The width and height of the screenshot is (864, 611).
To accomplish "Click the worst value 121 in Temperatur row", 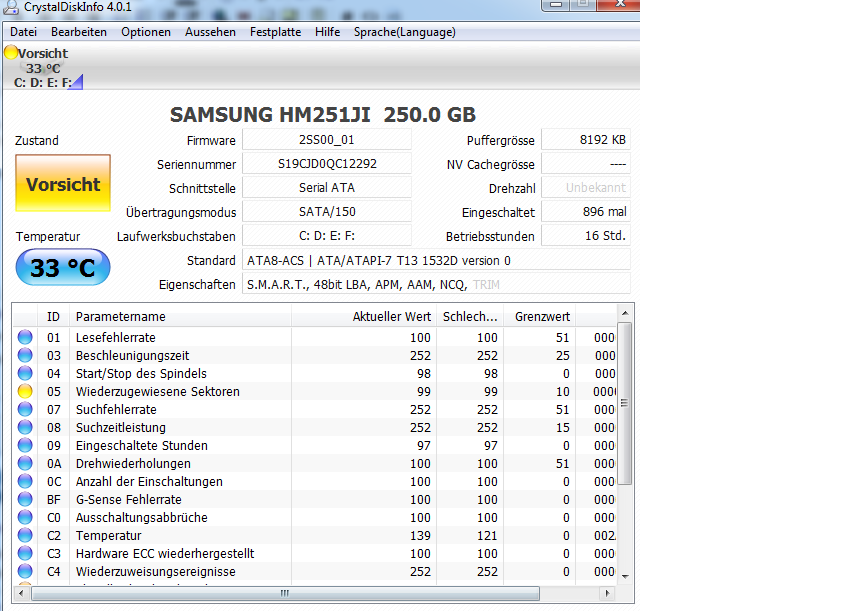I will coord(487,536).
